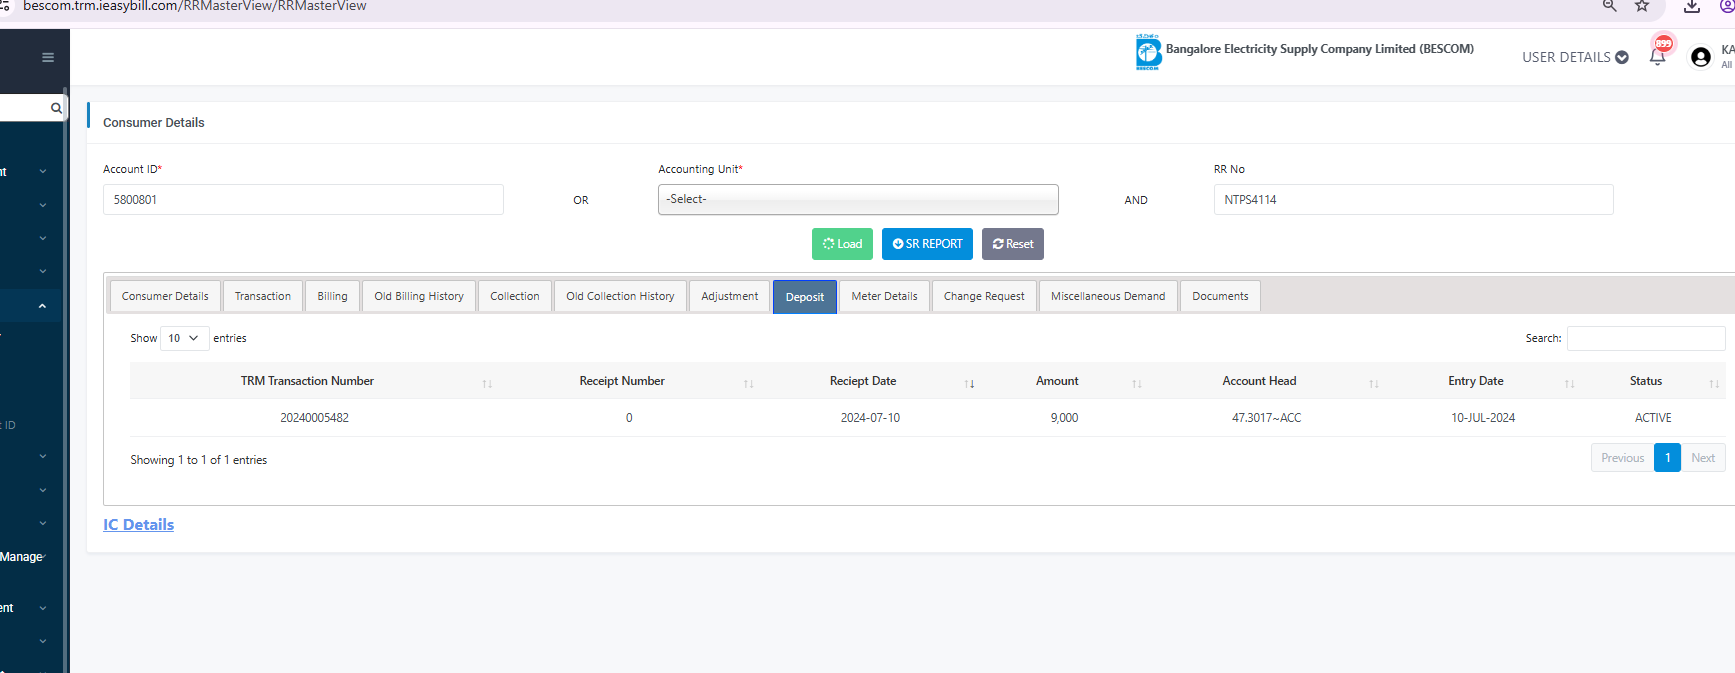Switch to the Meter Details tab

(x=884, y=296)
